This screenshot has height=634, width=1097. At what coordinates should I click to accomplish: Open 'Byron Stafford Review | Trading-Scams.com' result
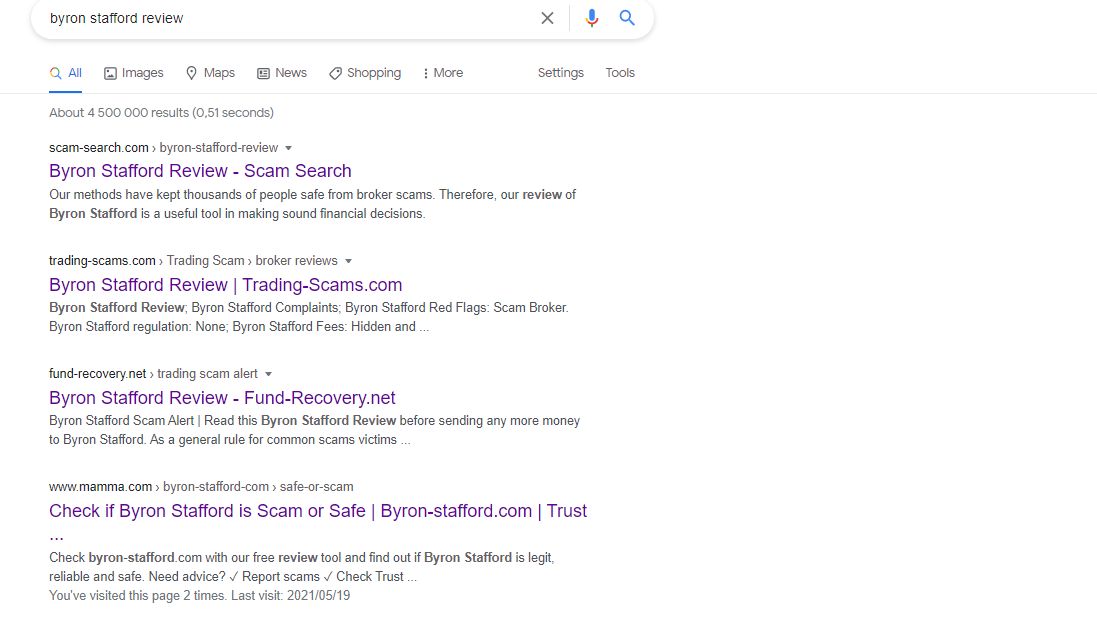coord(225,285)
